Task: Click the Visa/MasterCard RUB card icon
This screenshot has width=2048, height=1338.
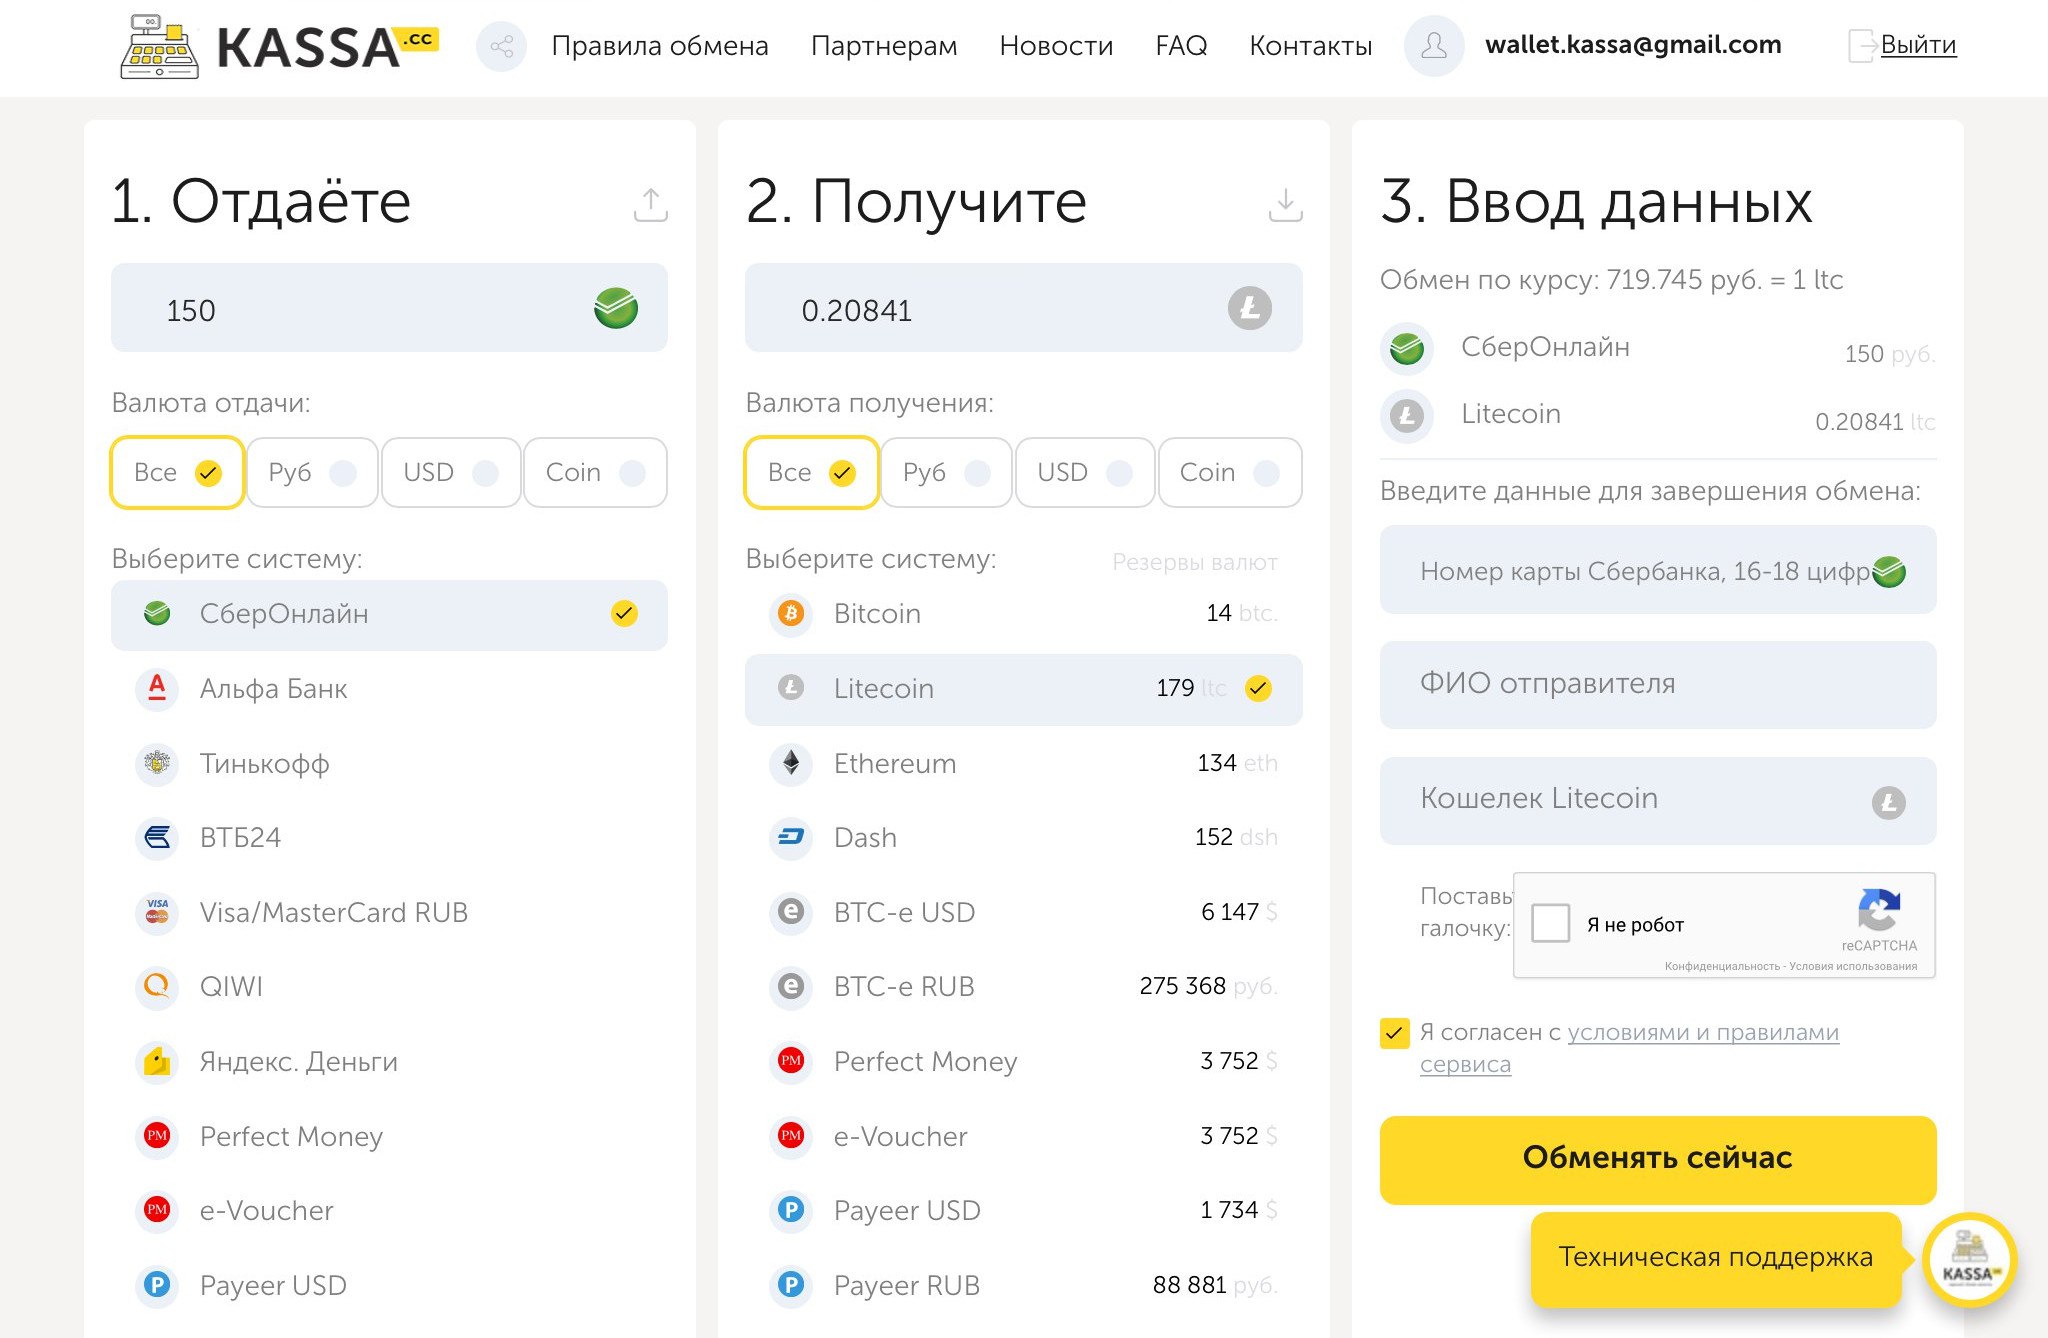Action: (157, 912)
